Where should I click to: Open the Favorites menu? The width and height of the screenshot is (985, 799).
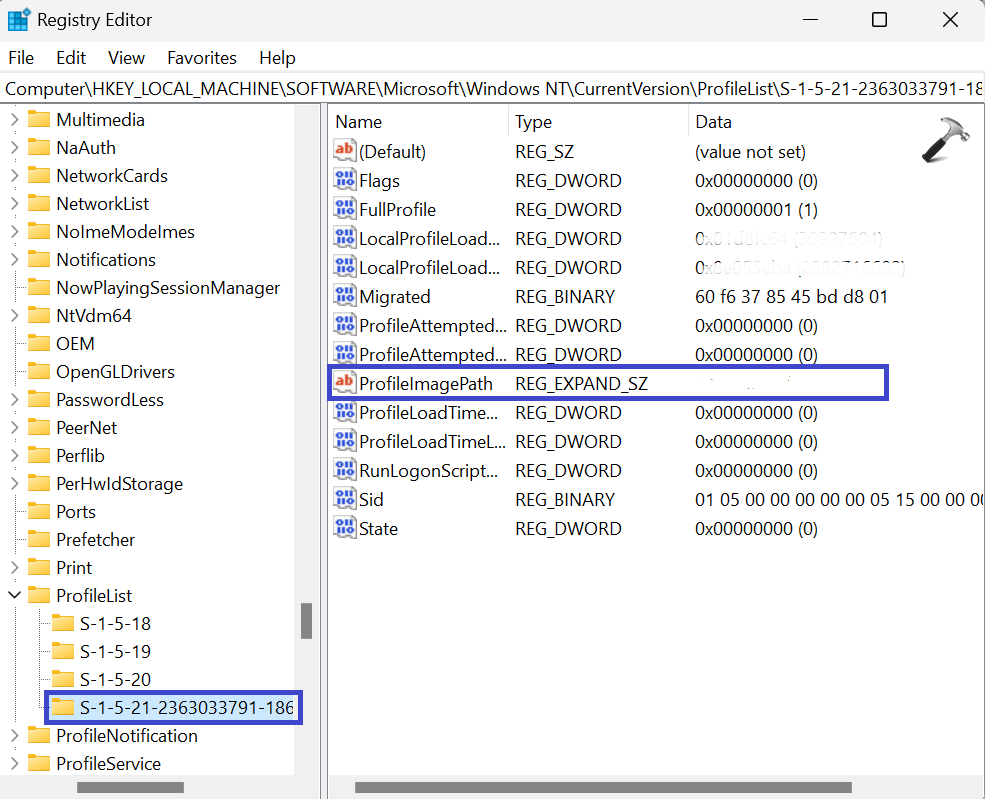202,57
